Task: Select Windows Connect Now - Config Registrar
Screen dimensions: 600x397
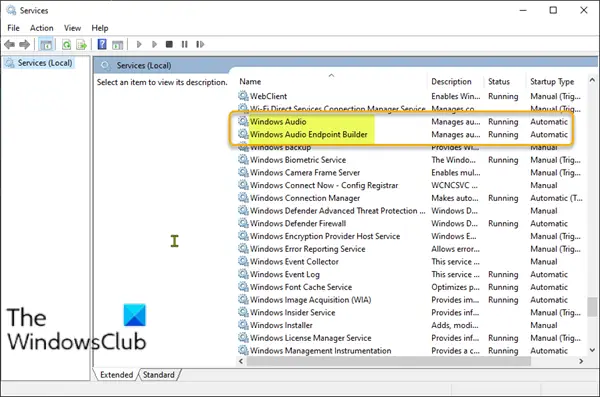Action: coord(411,185)
